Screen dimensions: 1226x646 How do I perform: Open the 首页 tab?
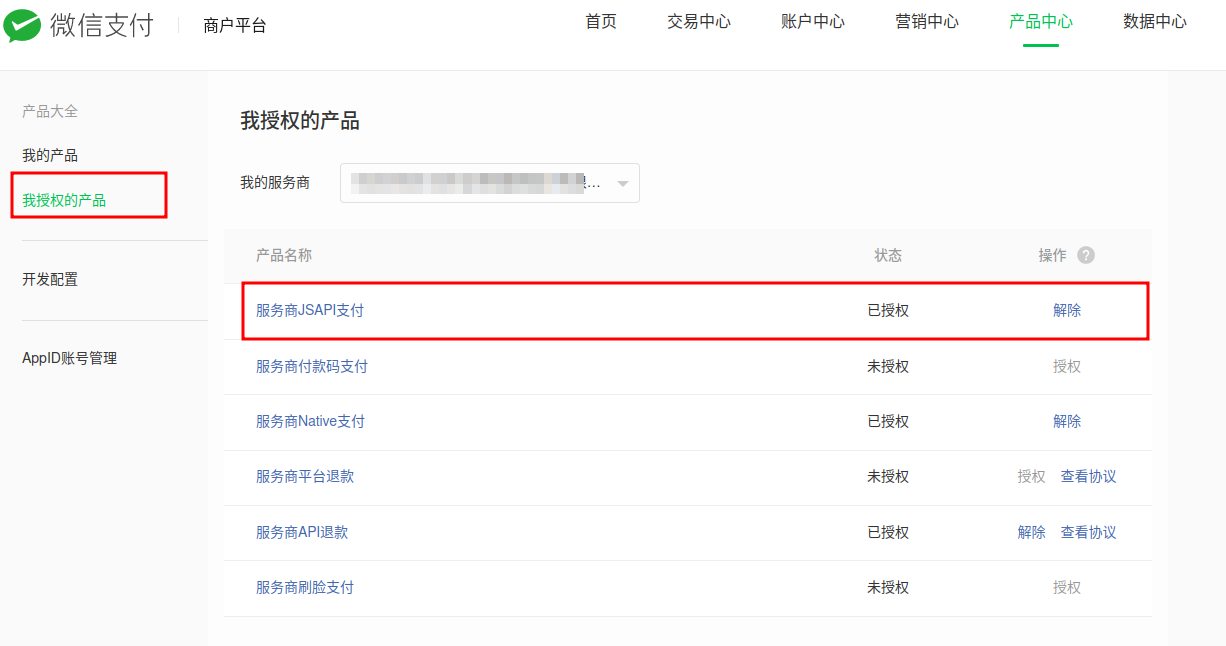601,21
